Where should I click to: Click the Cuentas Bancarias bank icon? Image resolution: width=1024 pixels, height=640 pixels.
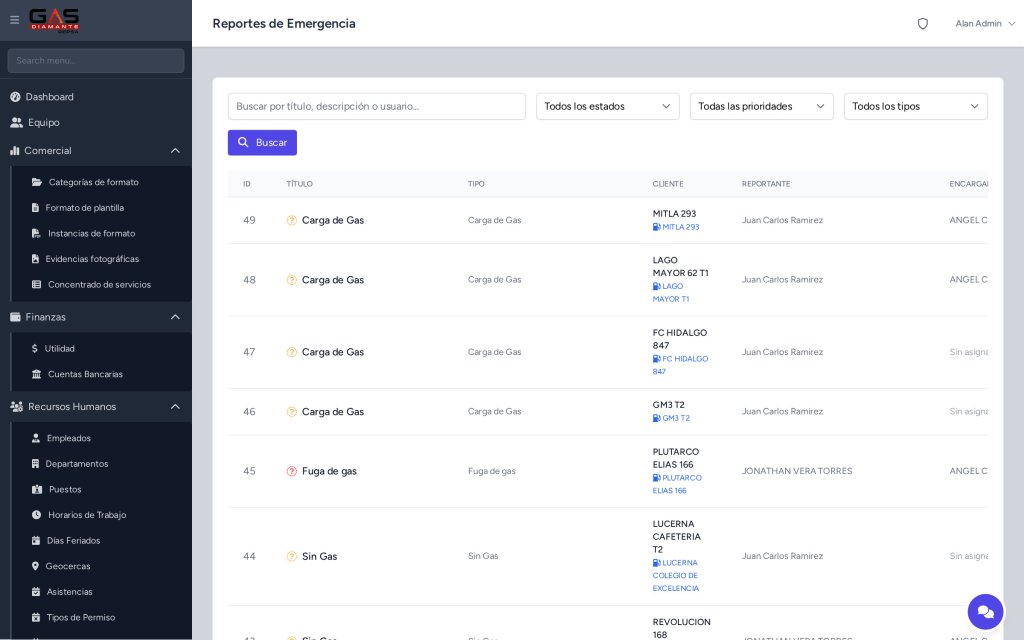coord(37,374)
